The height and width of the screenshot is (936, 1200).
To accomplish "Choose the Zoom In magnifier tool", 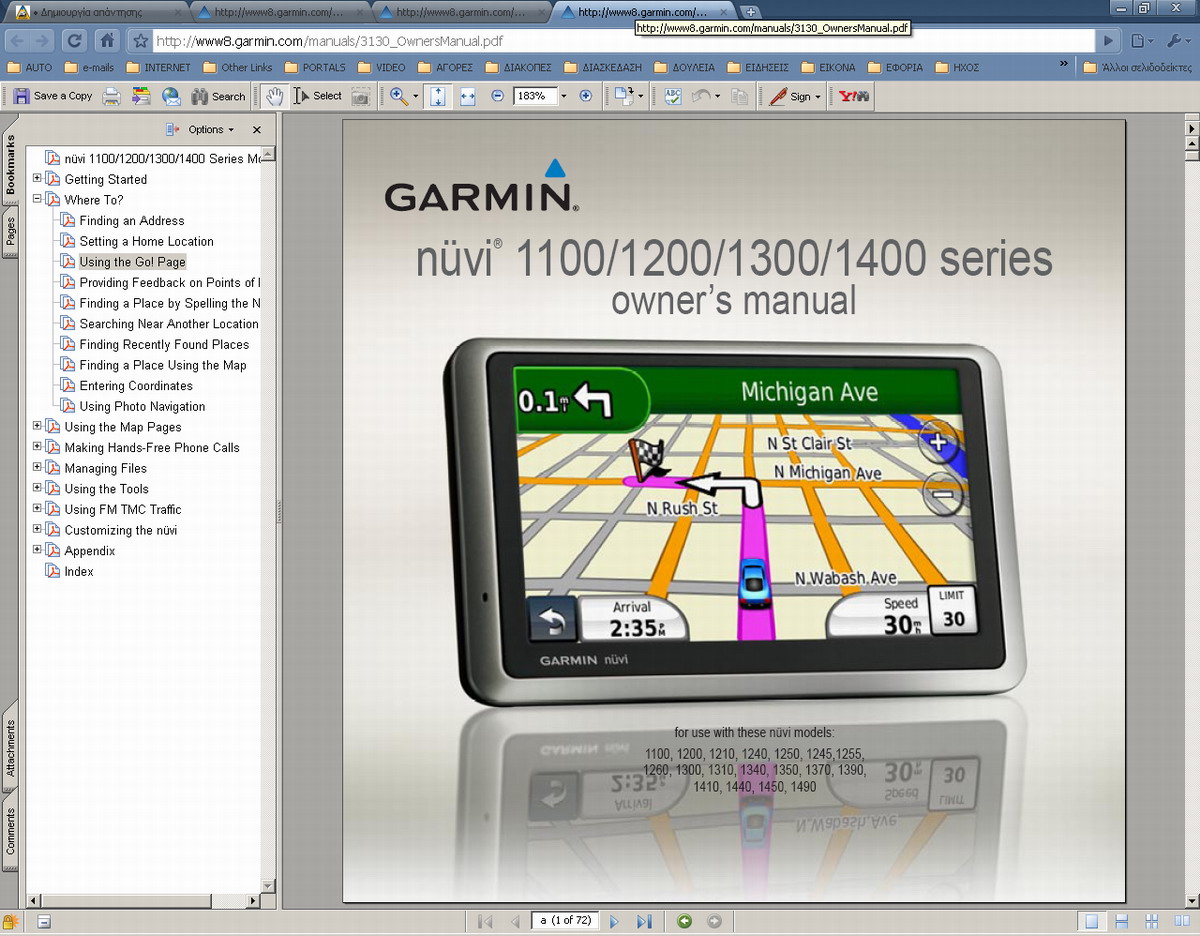I will coord(399,96).
